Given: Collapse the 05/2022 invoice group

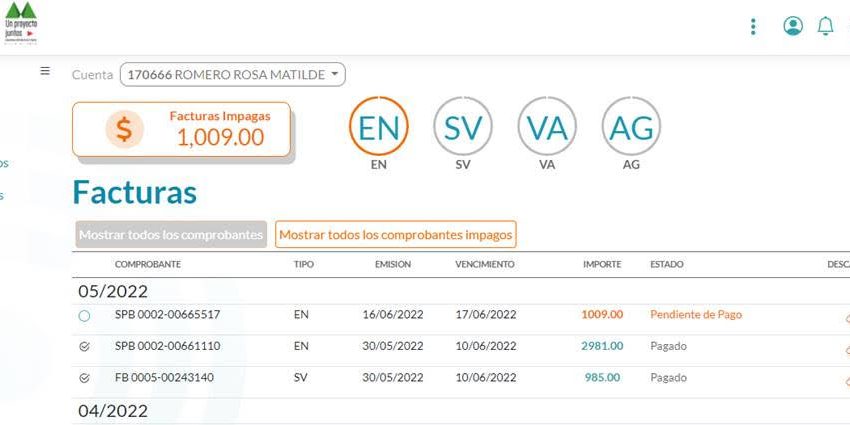Looking at the screenshot, I should (113, 291).
